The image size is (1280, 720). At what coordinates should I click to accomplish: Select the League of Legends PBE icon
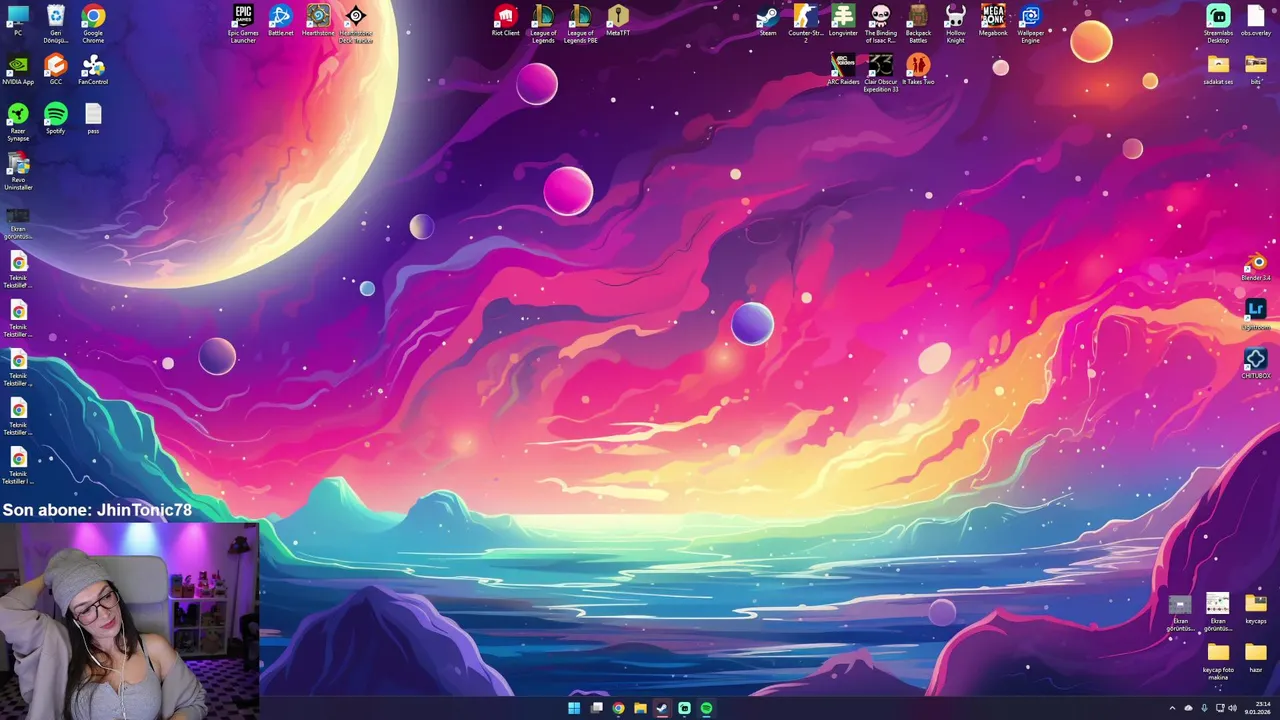click(x=581, y=23)
